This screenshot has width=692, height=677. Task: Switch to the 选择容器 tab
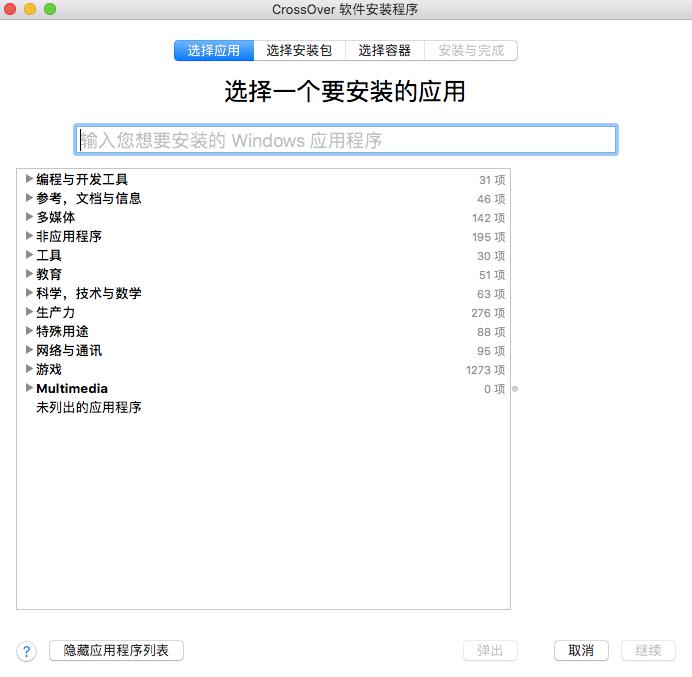click(385, 50)
